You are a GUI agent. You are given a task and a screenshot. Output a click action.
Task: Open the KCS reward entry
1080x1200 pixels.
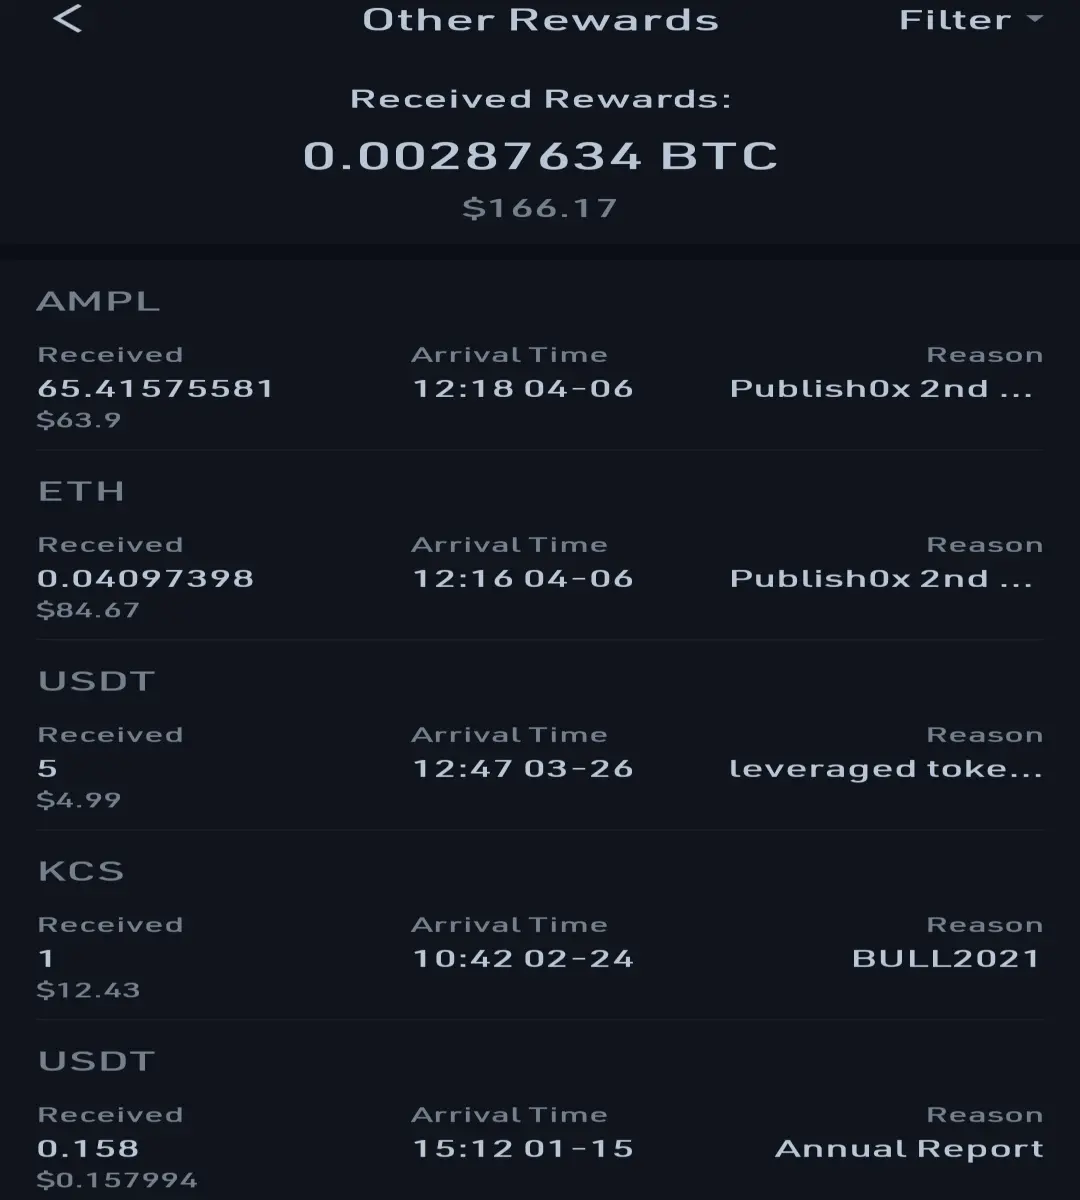540,926
